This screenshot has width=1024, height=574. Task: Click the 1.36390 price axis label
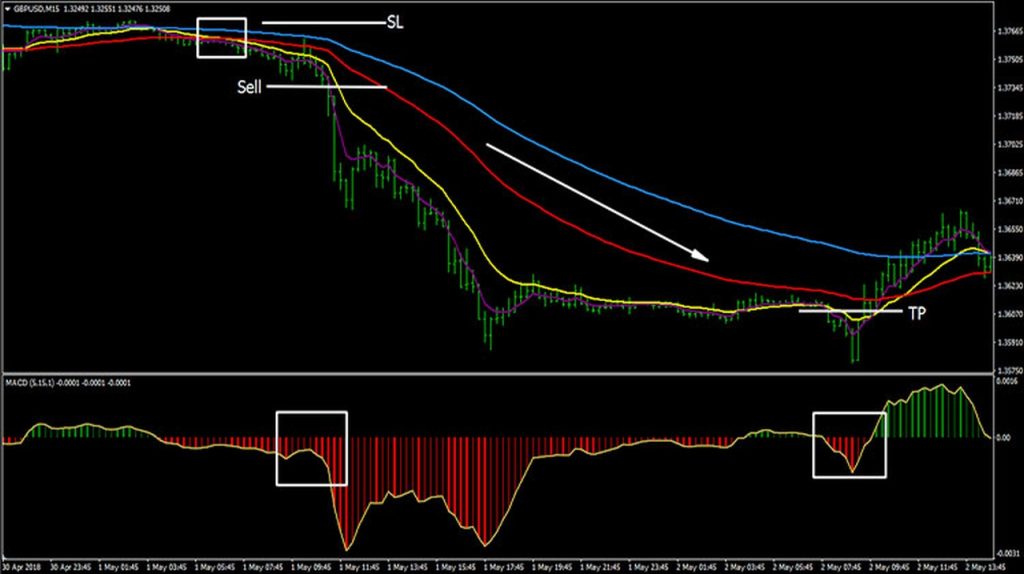[1009, 257]
